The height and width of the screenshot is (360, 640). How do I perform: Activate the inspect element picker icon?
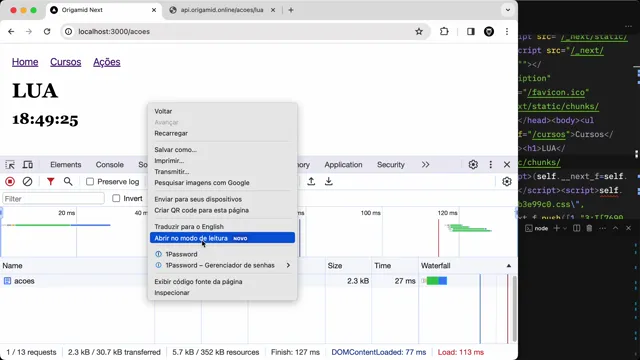coord(10,165)
